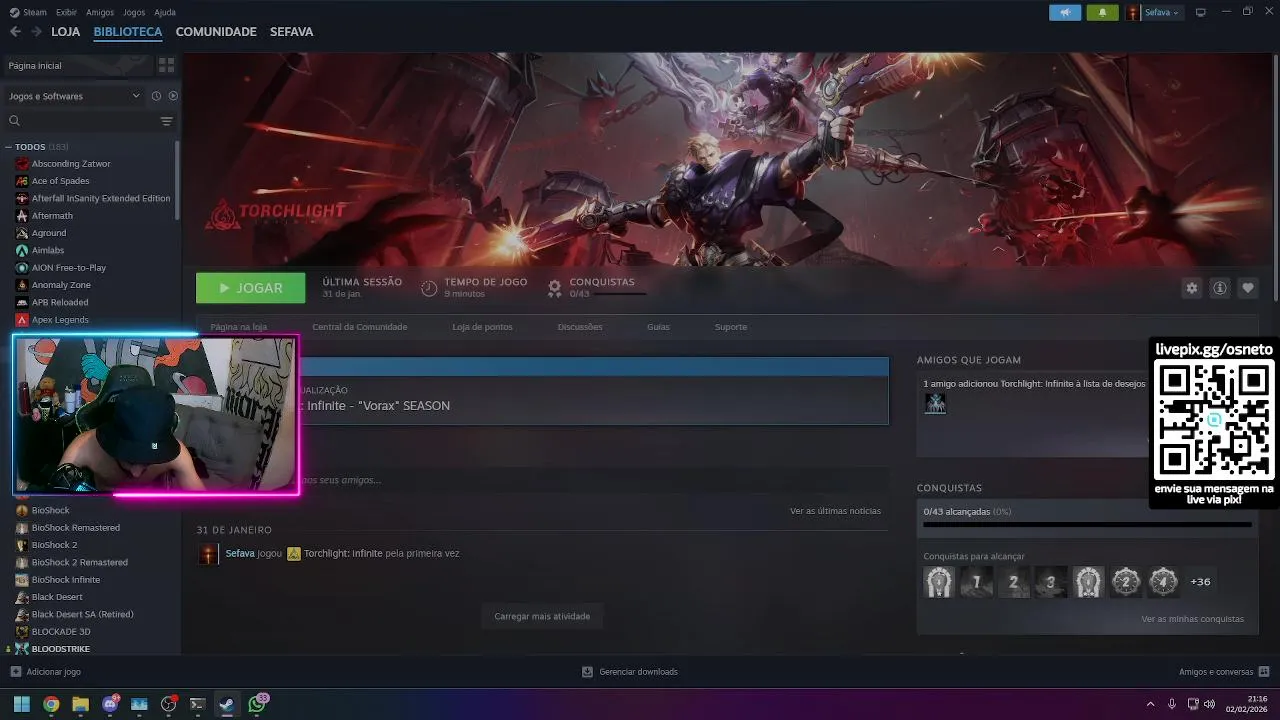Click the Torchlight game icon in activity feed

tap(294, 553)
